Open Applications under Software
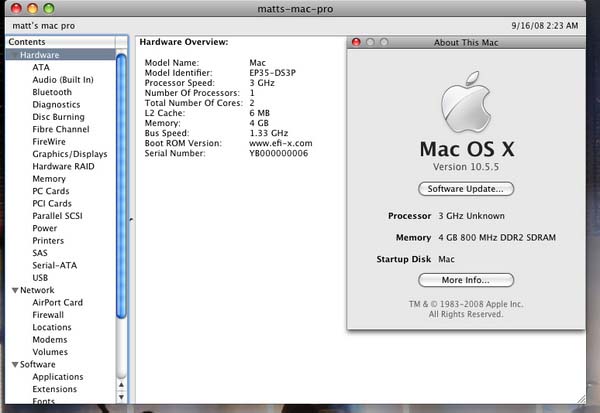Image resolution: width=600 pixels, height=413 pixels. [57, 377]
